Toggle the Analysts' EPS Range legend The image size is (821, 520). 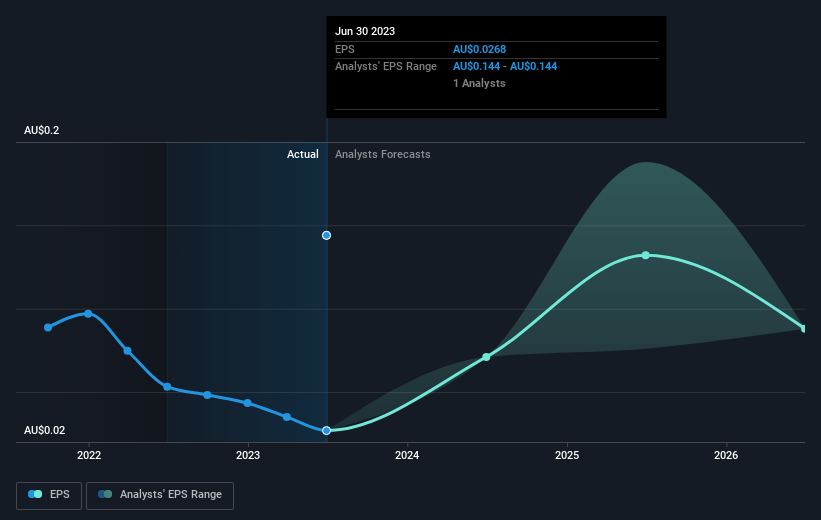pyautogui.click(x=160, y=495)
